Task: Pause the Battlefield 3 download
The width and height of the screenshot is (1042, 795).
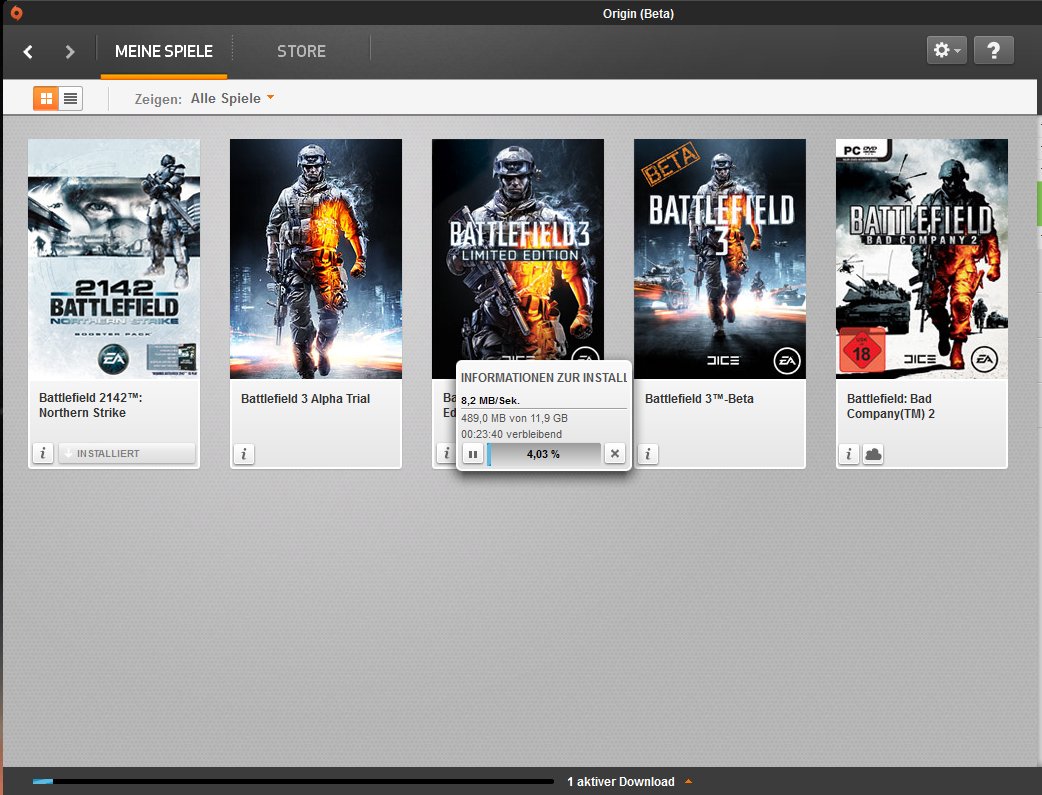Action: [472, 454]
